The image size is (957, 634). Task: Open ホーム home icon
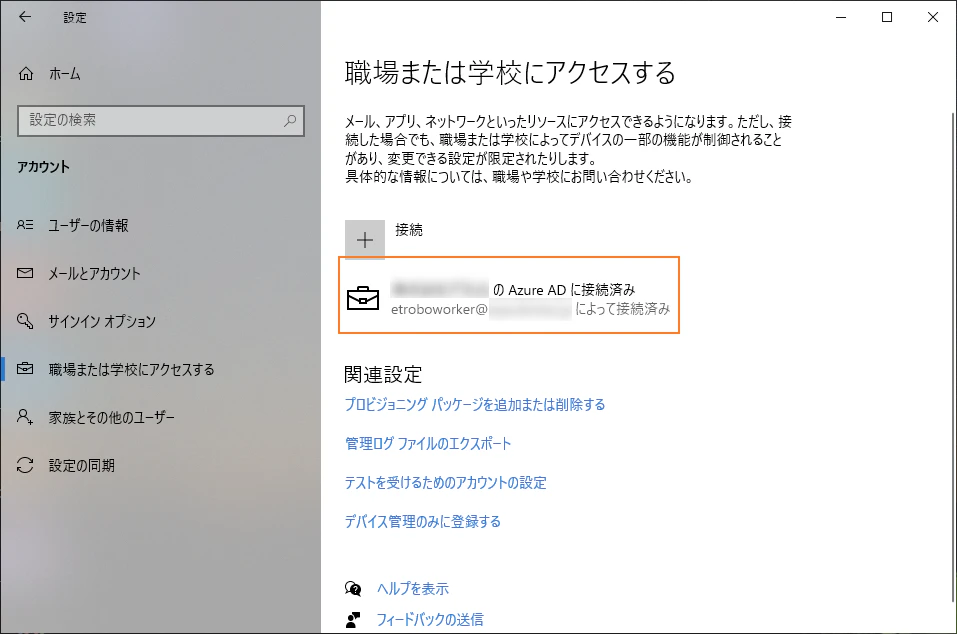coord(26,74)
